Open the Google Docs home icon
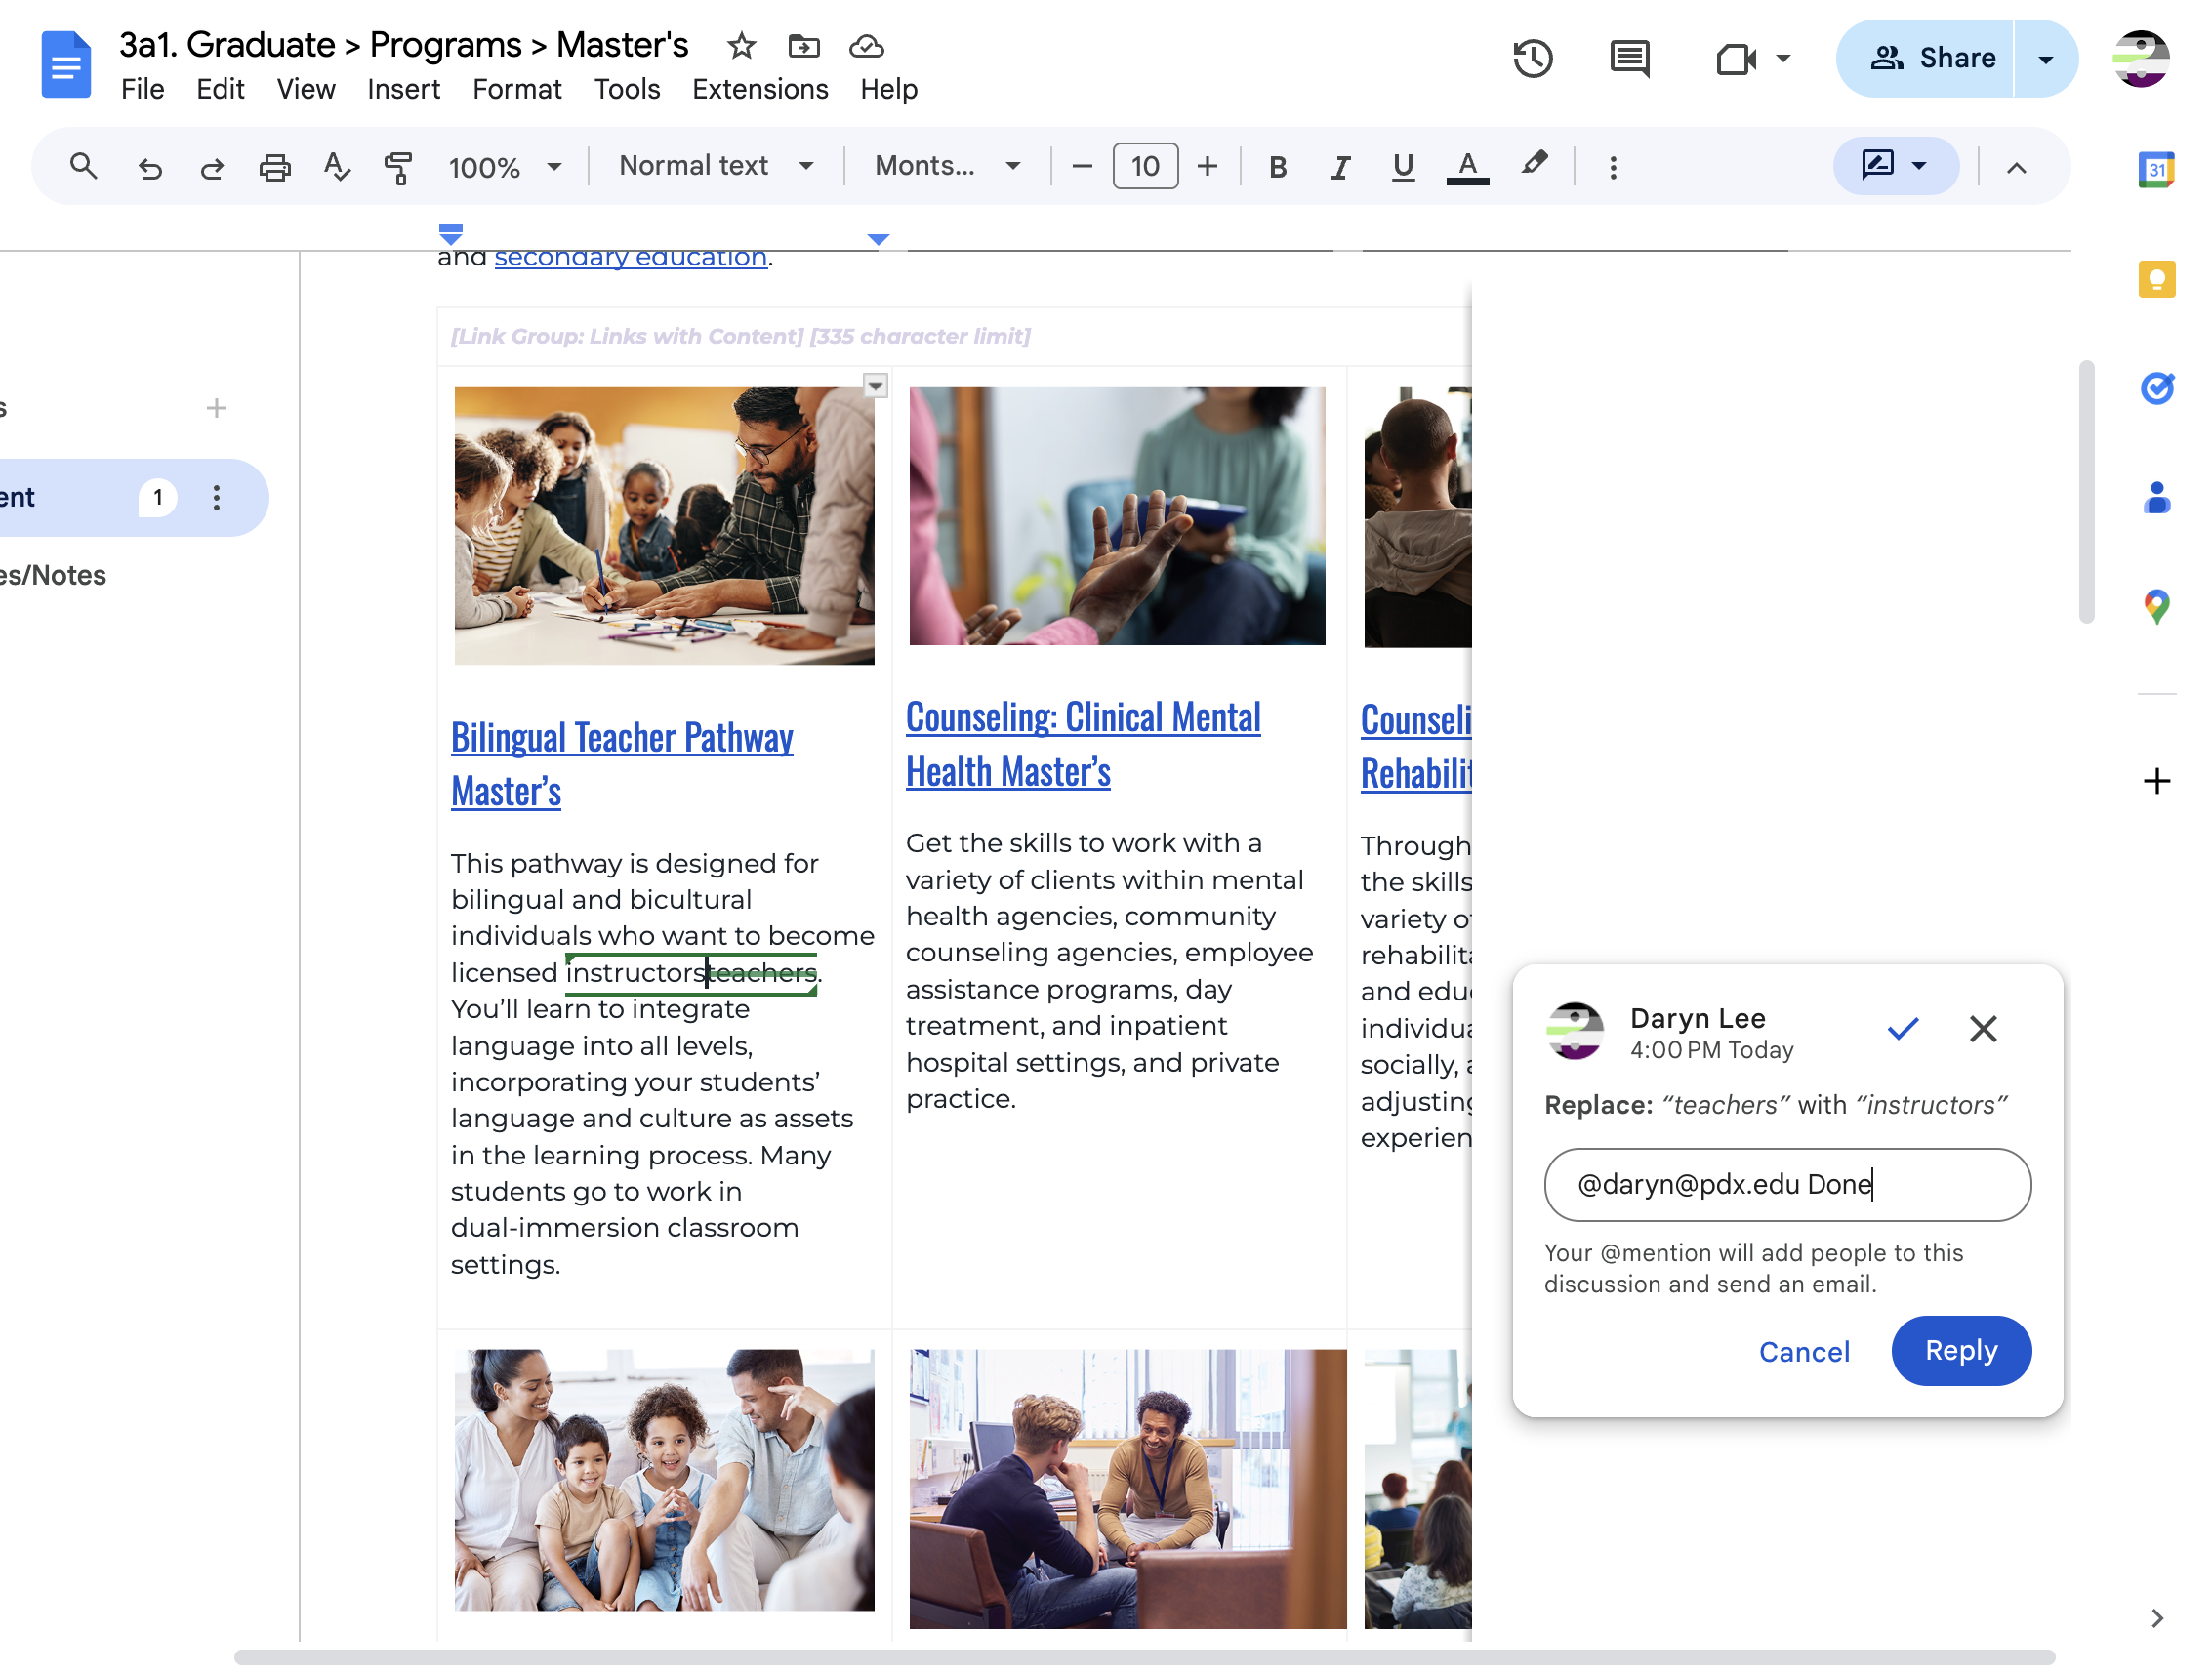The height and width of the screenshot is (1673, 2212). pos(66,64)
